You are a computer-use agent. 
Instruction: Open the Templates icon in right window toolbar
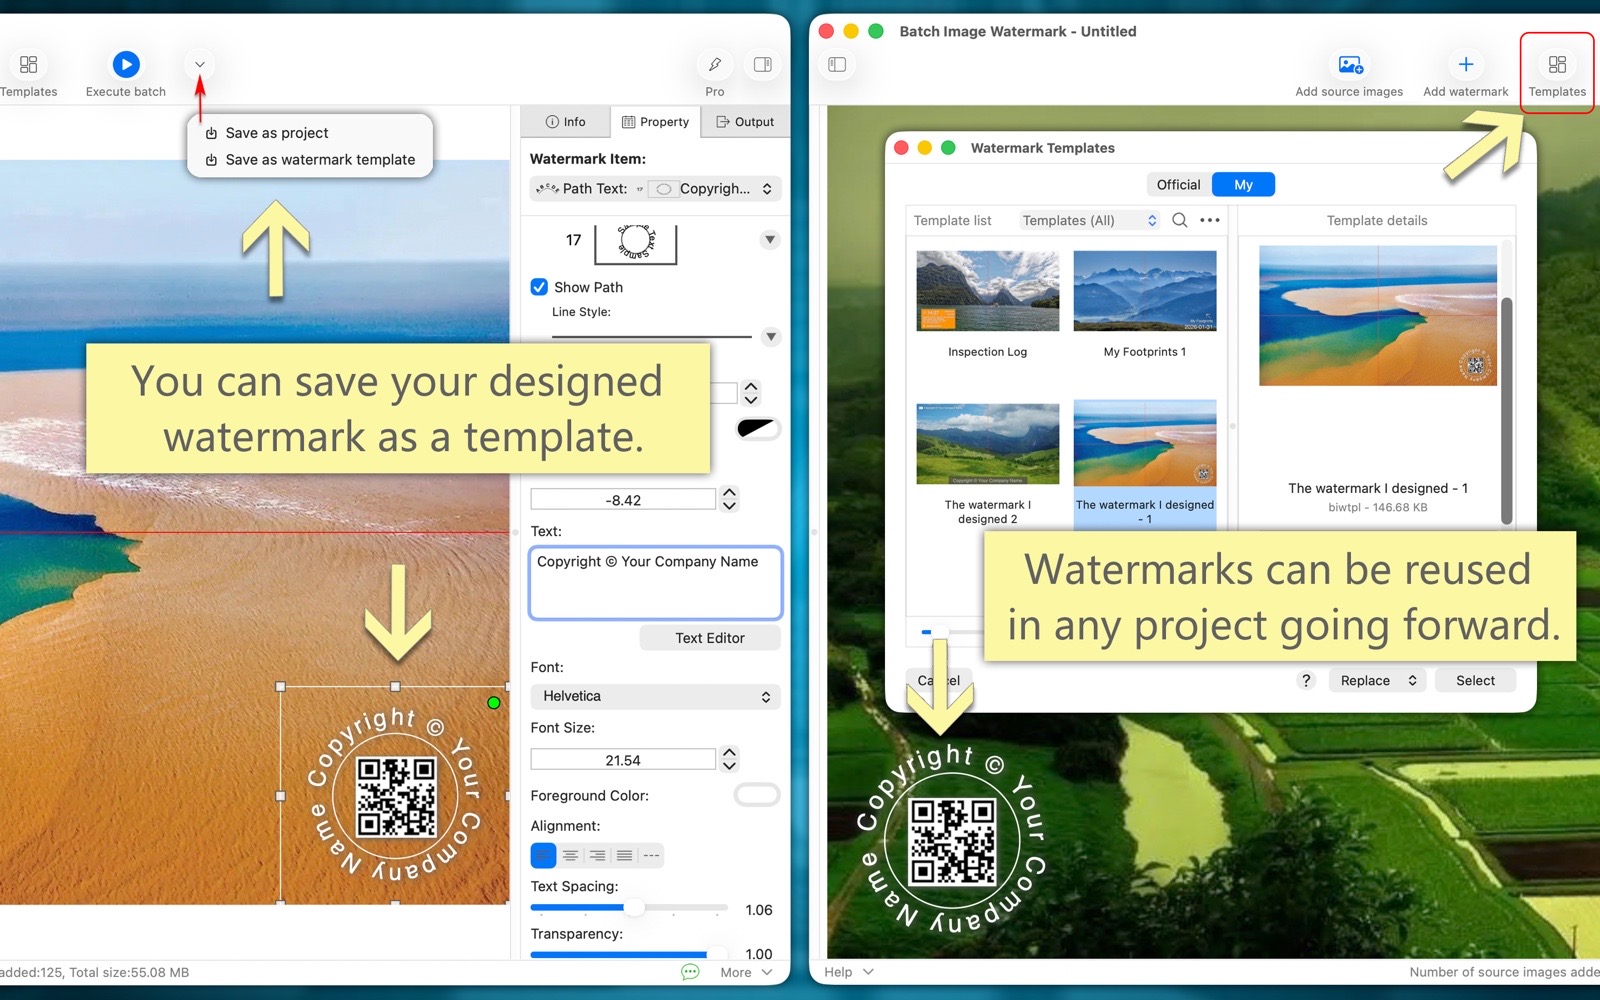pyautogui.click(x=1556, y=65)
